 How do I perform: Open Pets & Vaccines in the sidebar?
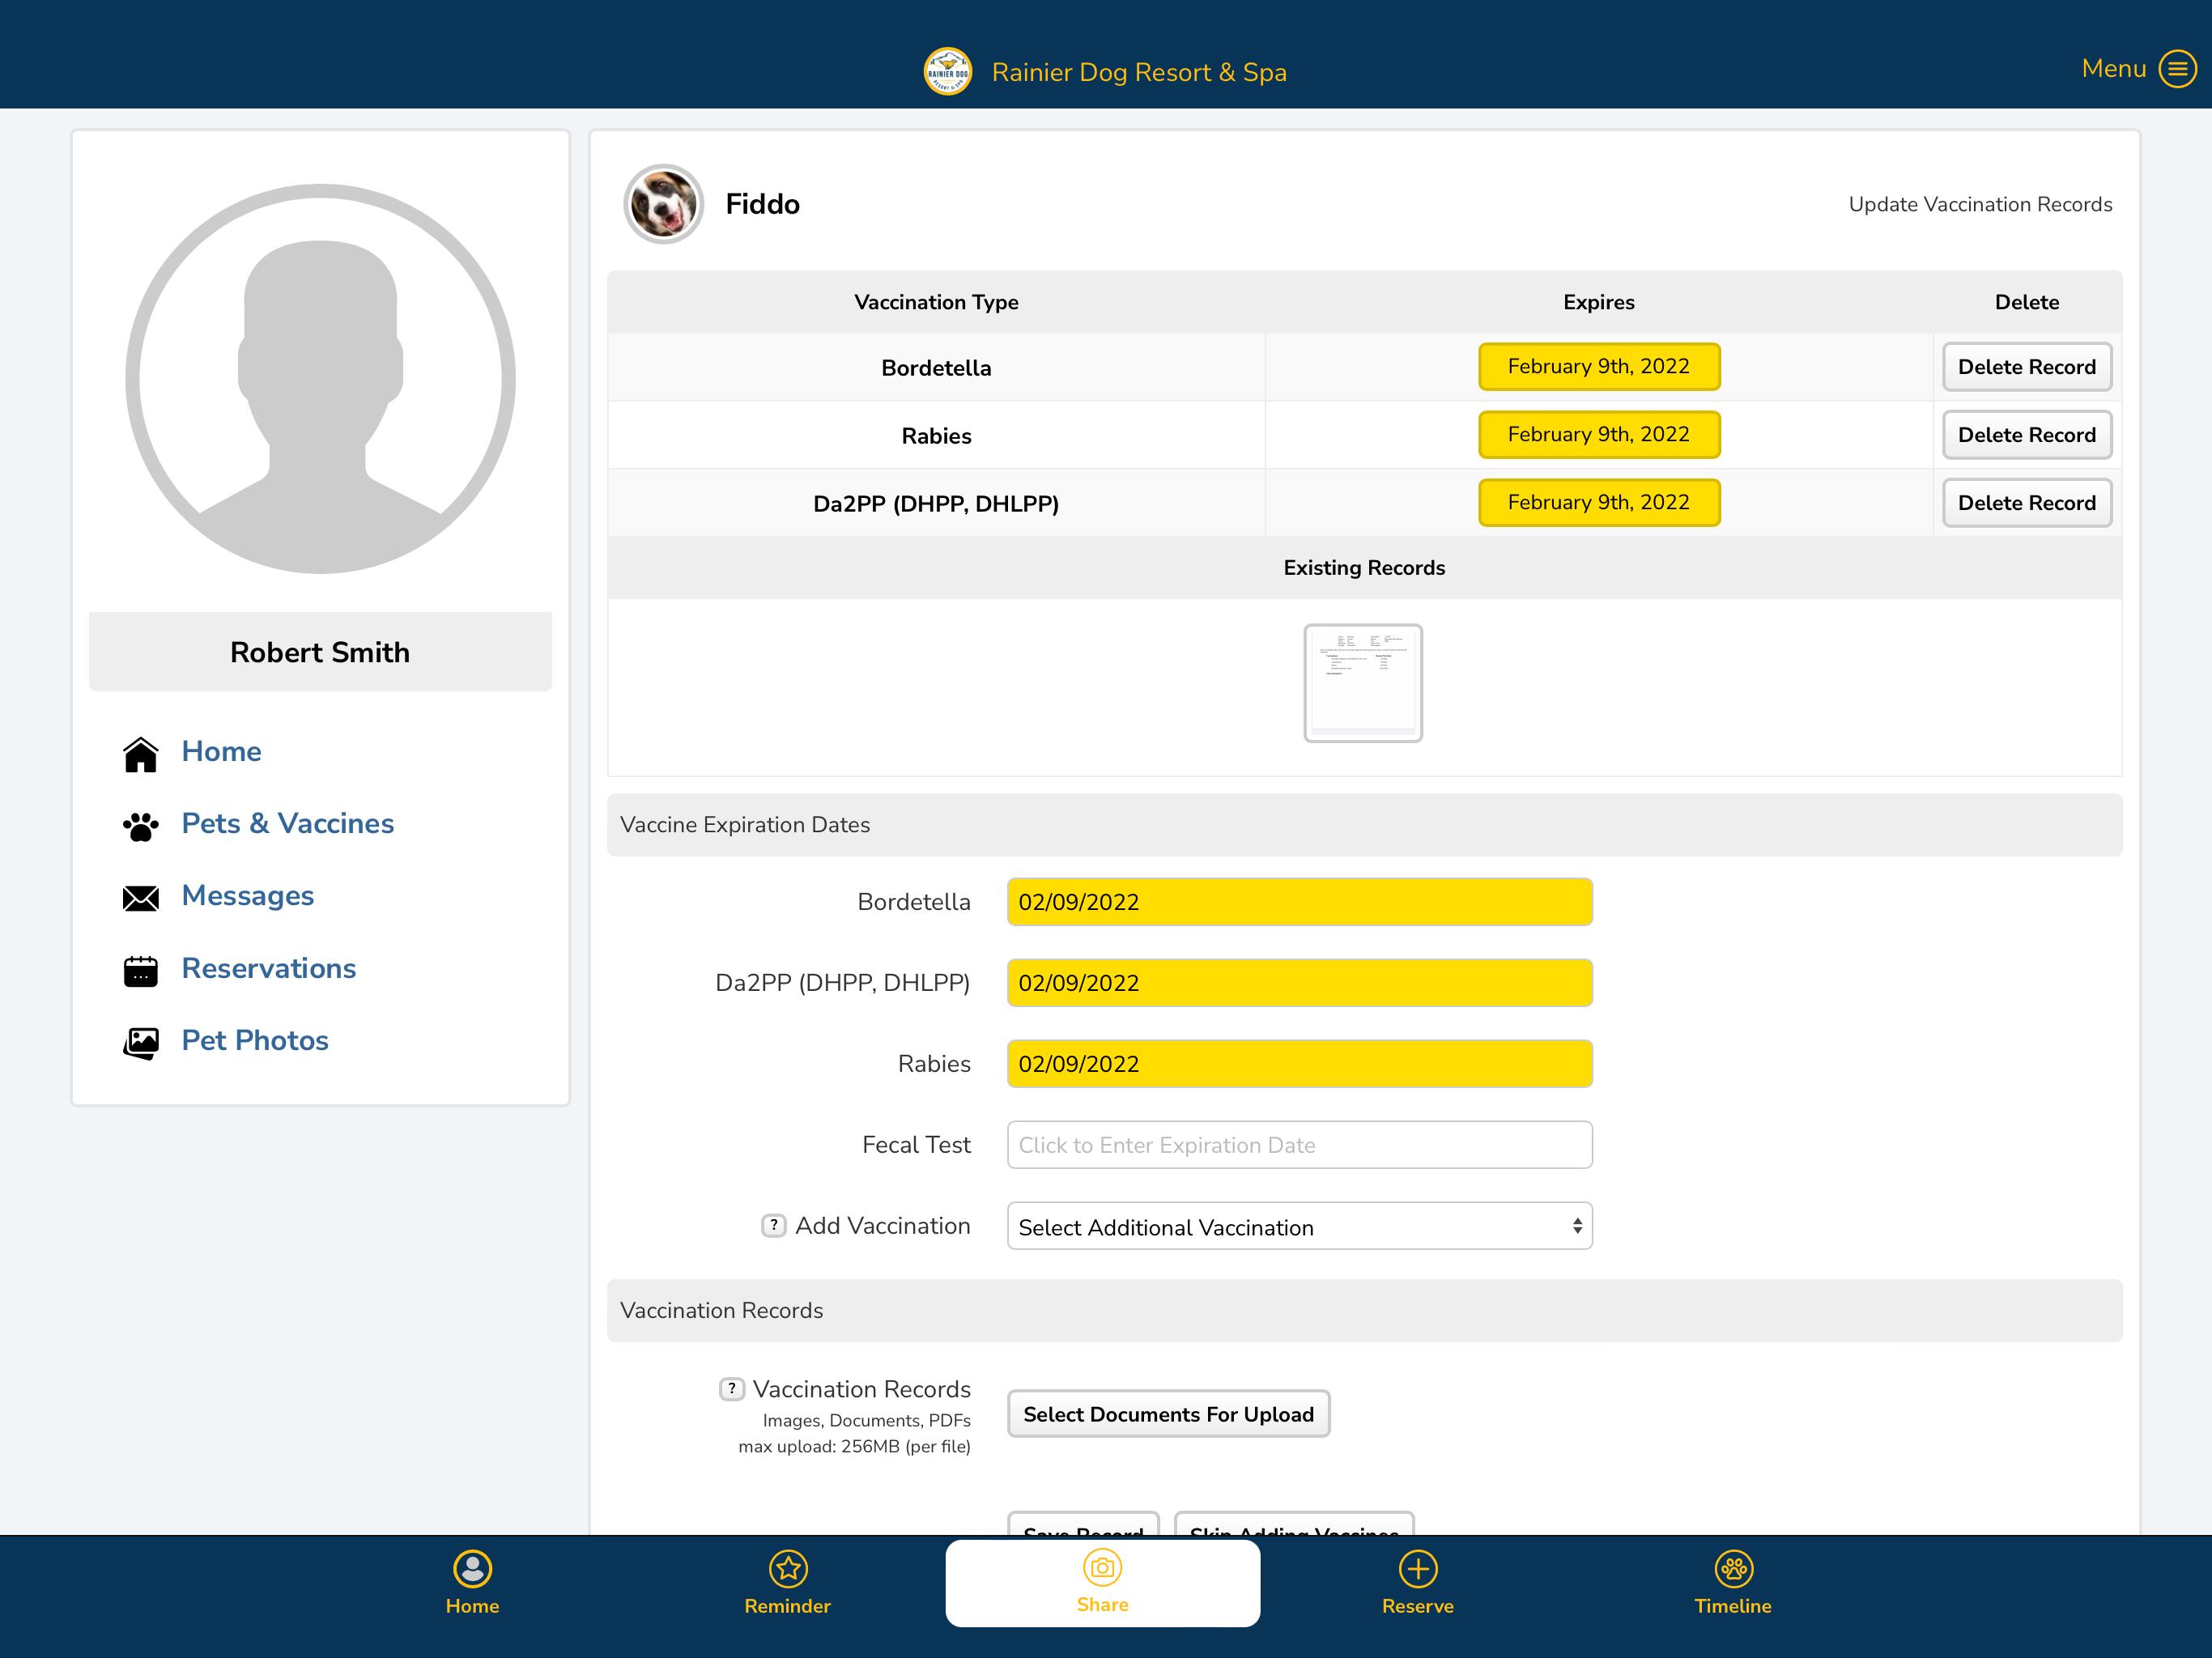point(288,823)
